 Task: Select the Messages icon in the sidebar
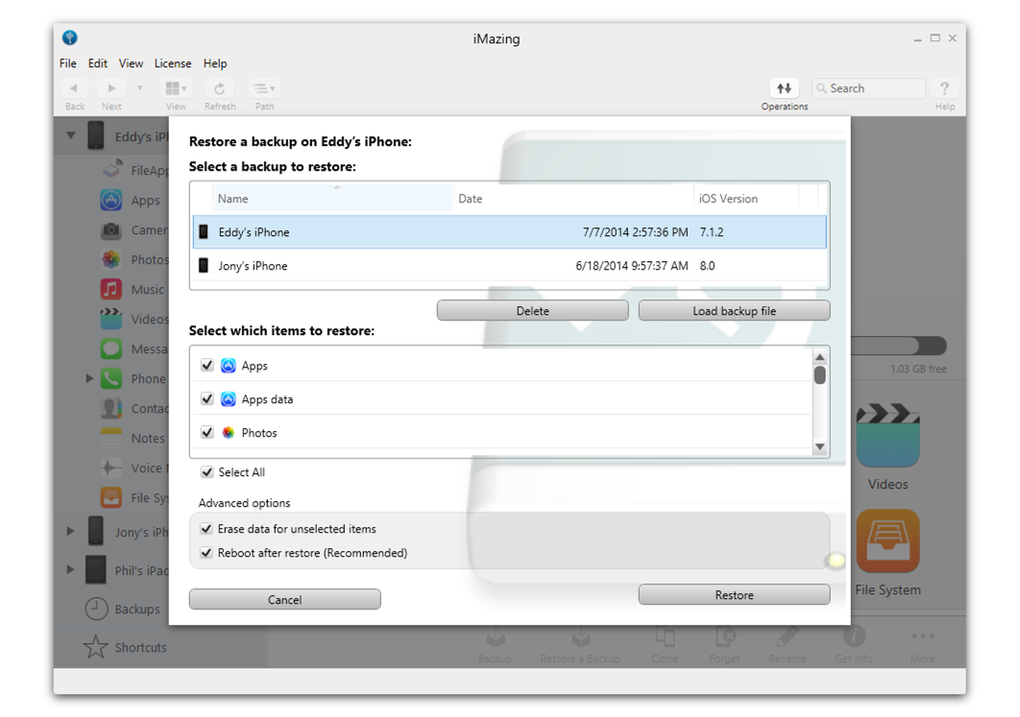111,349
